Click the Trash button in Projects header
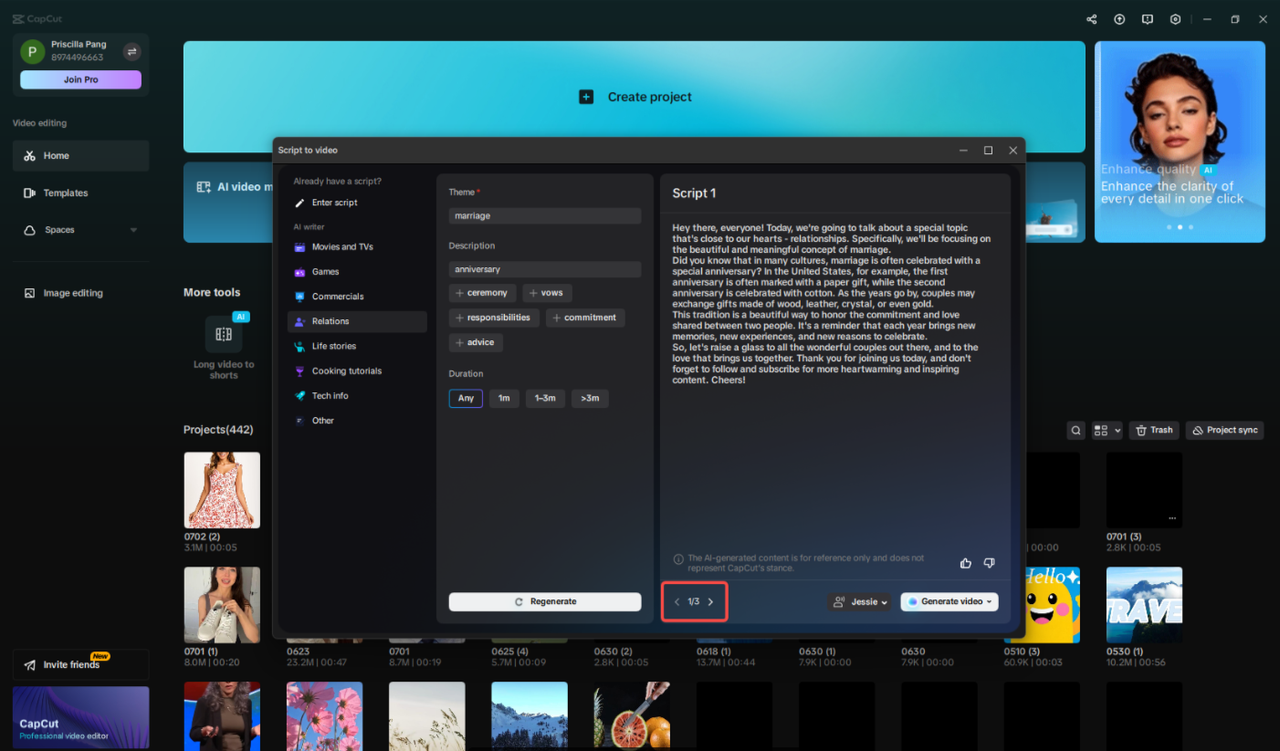The image size is (1280, 751). [x=1154, y=430]
